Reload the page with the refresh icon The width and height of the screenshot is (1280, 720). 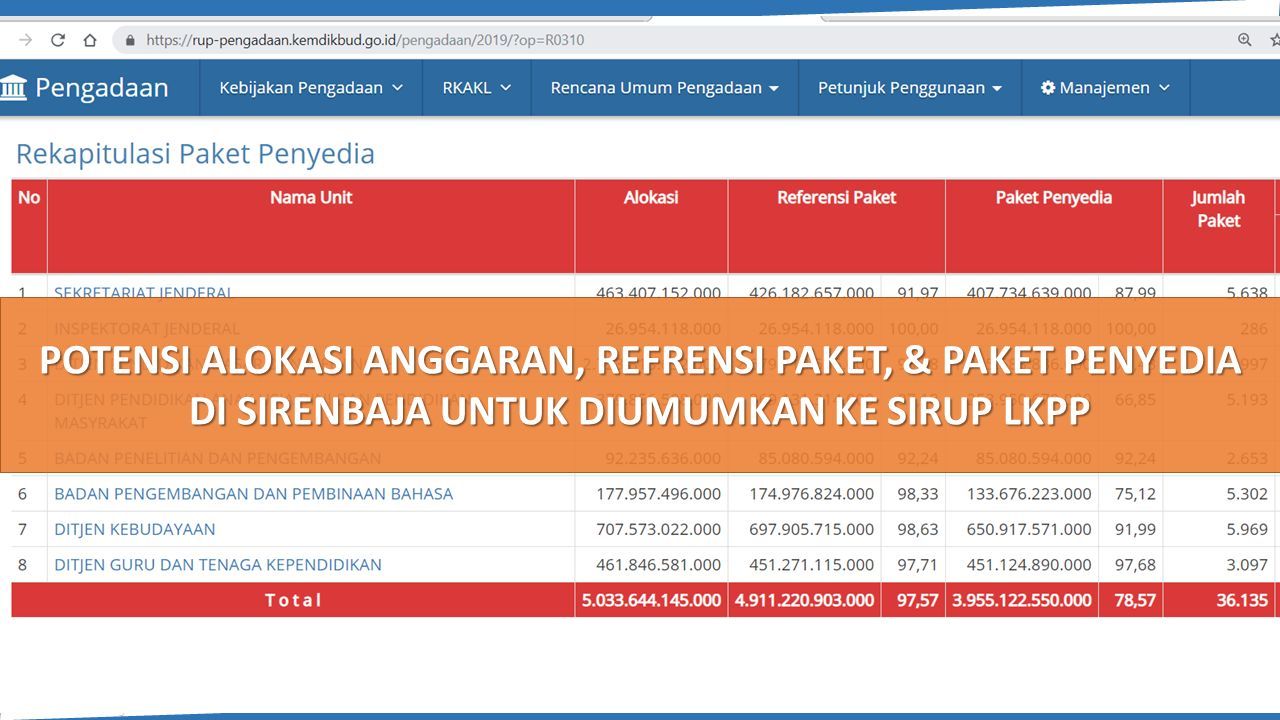tap(58, 40)
